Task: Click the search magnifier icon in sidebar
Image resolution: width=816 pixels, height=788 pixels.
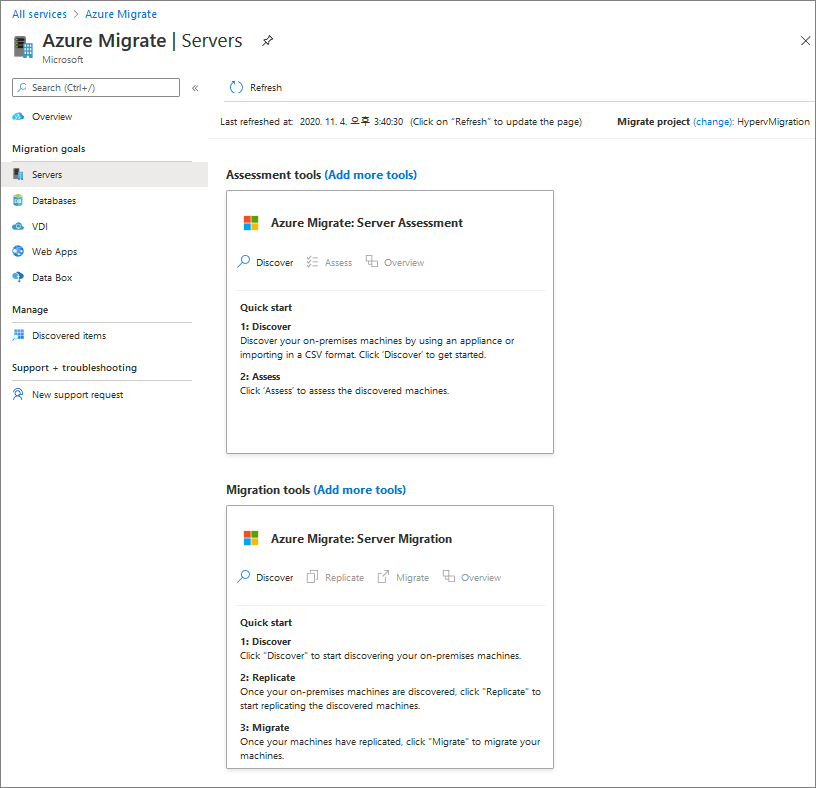Action: [x=22, y=87]
